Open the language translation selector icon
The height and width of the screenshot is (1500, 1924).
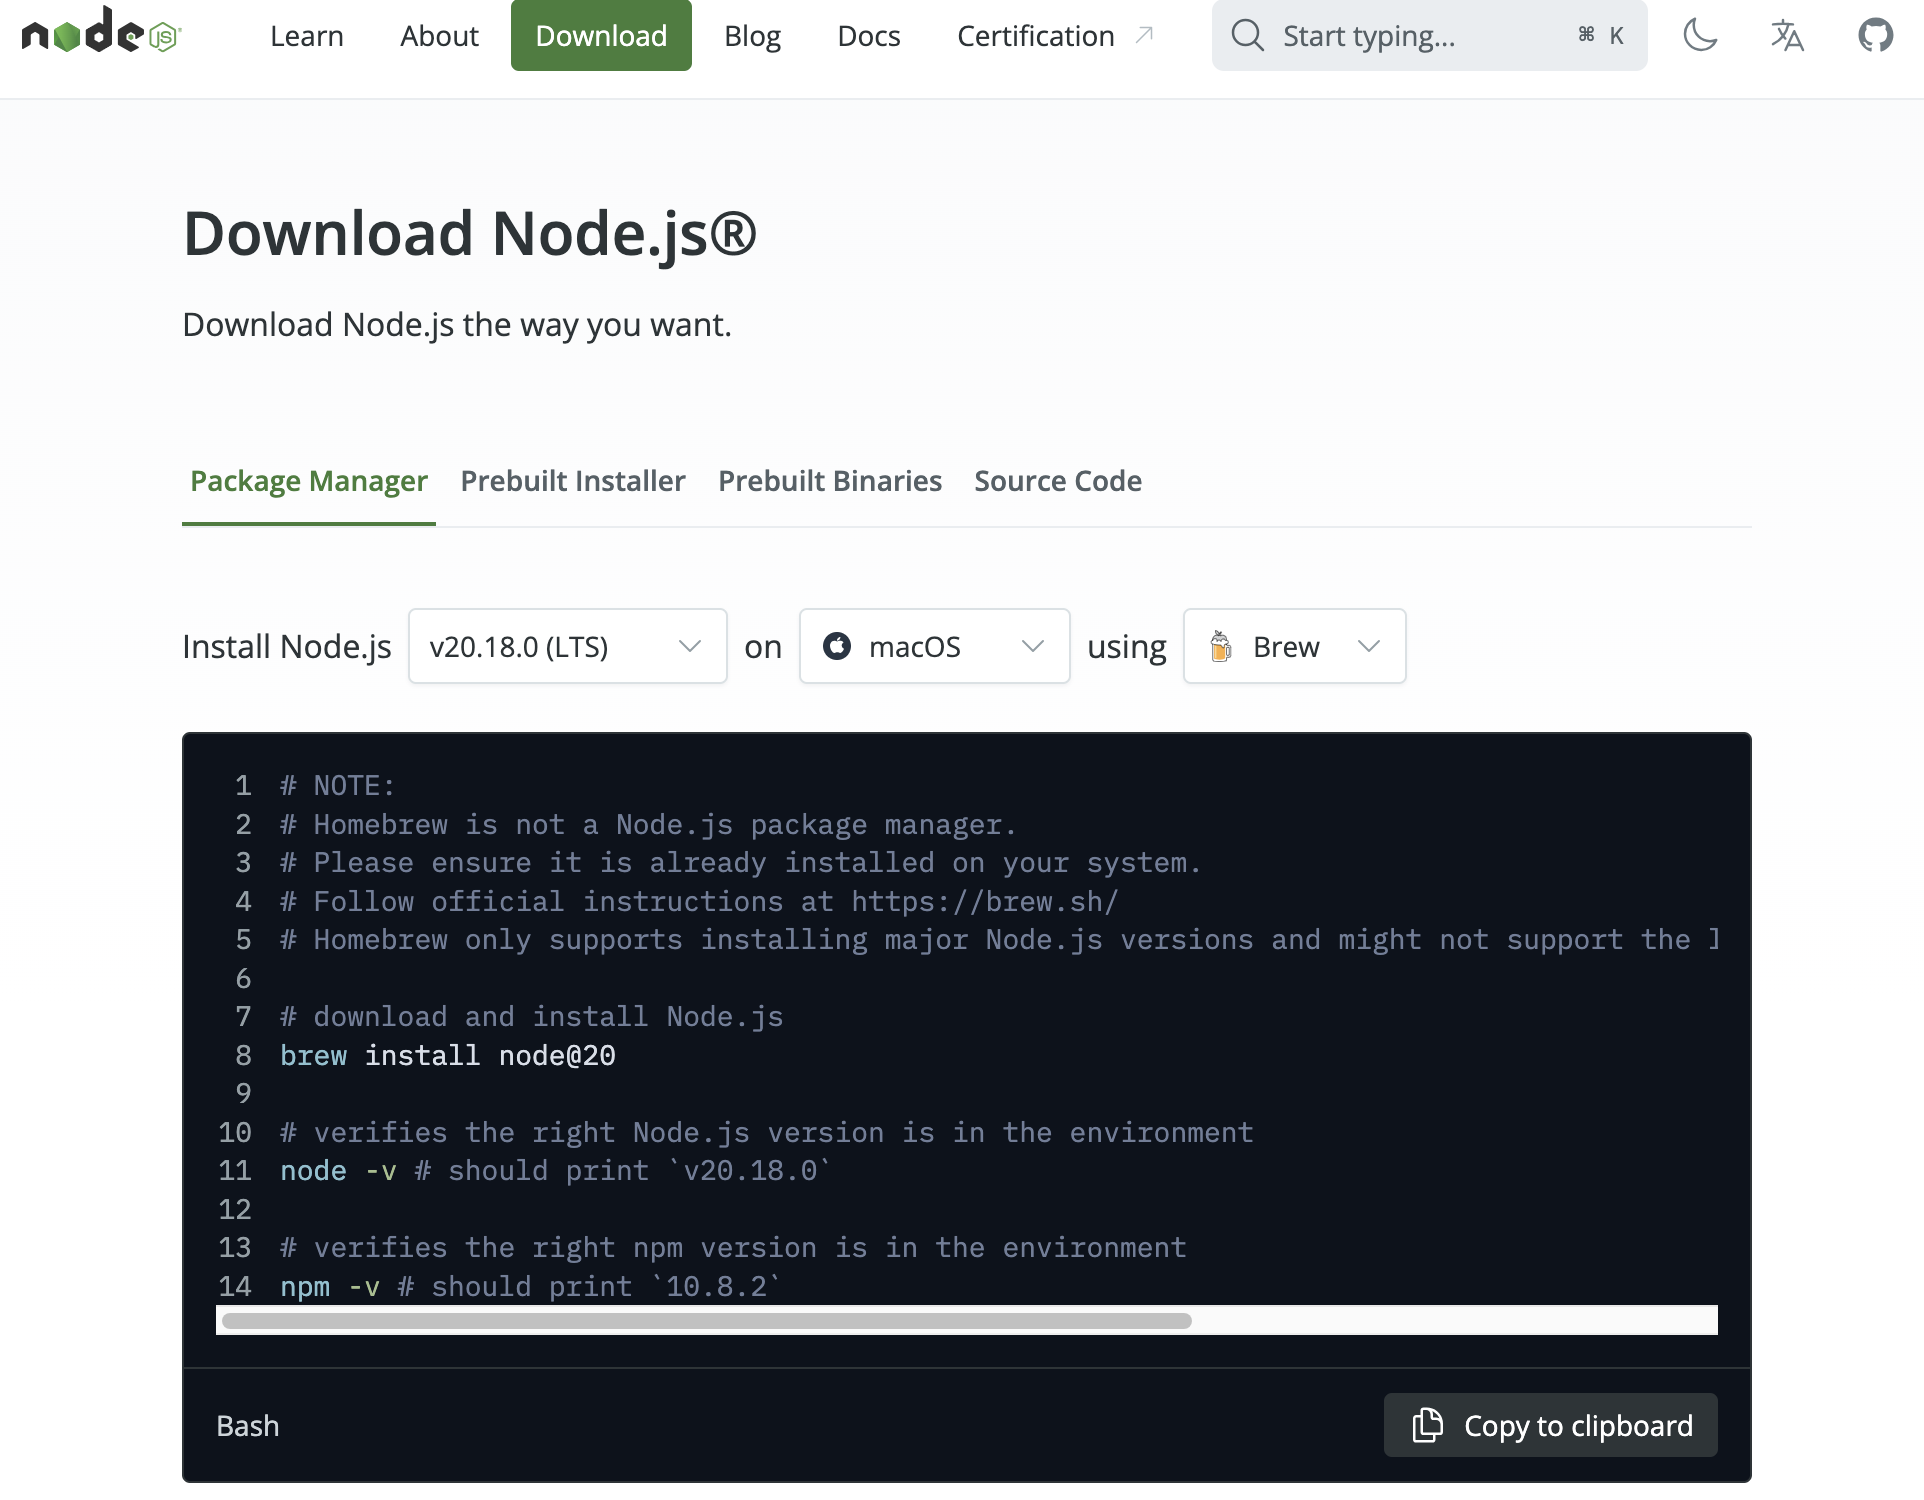click(1787, 35)
